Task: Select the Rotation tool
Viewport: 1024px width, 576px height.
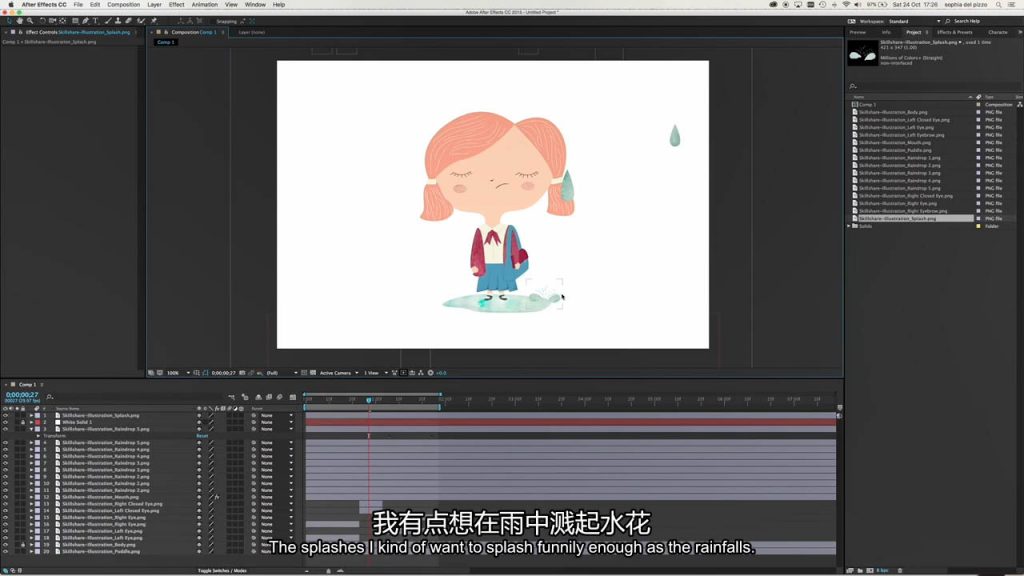Action: tap(42, 21)
